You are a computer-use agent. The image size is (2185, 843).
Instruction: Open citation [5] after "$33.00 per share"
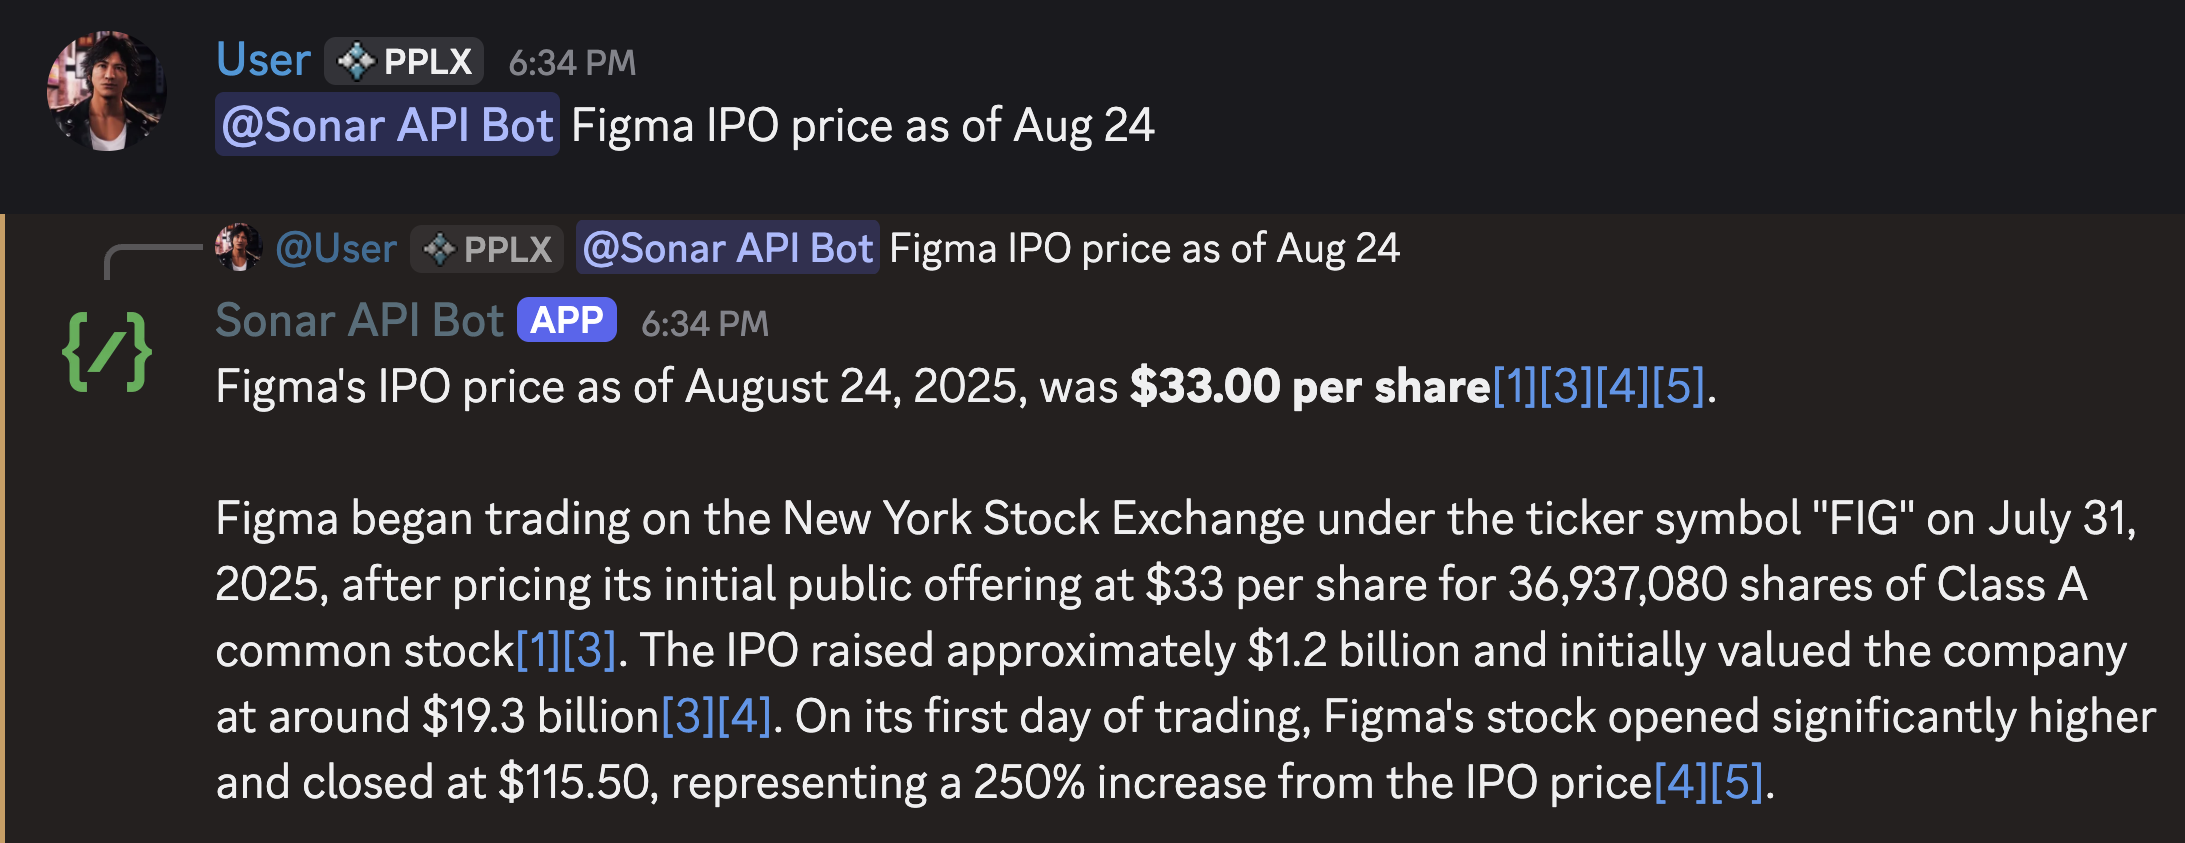(1678, 387)
